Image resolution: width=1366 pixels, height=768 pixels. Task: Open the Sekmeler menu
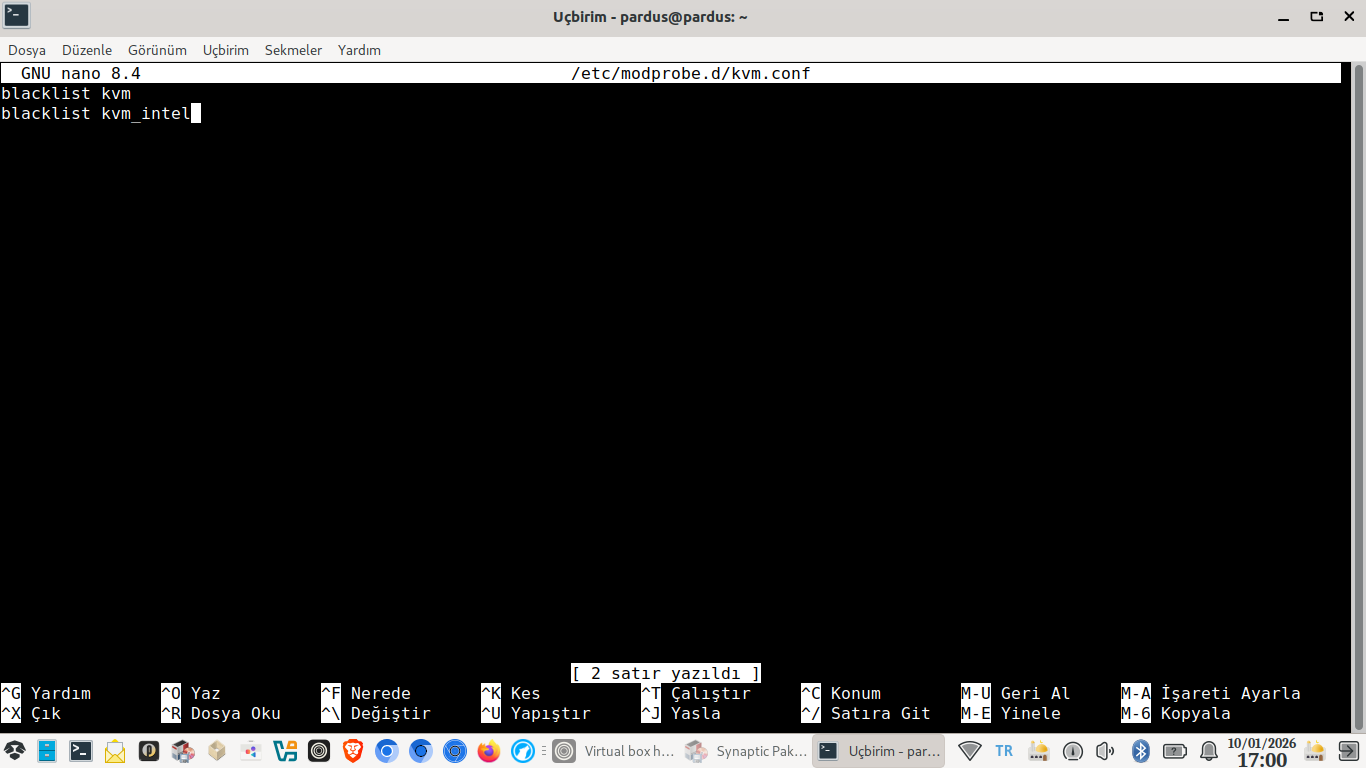point(293,50)
